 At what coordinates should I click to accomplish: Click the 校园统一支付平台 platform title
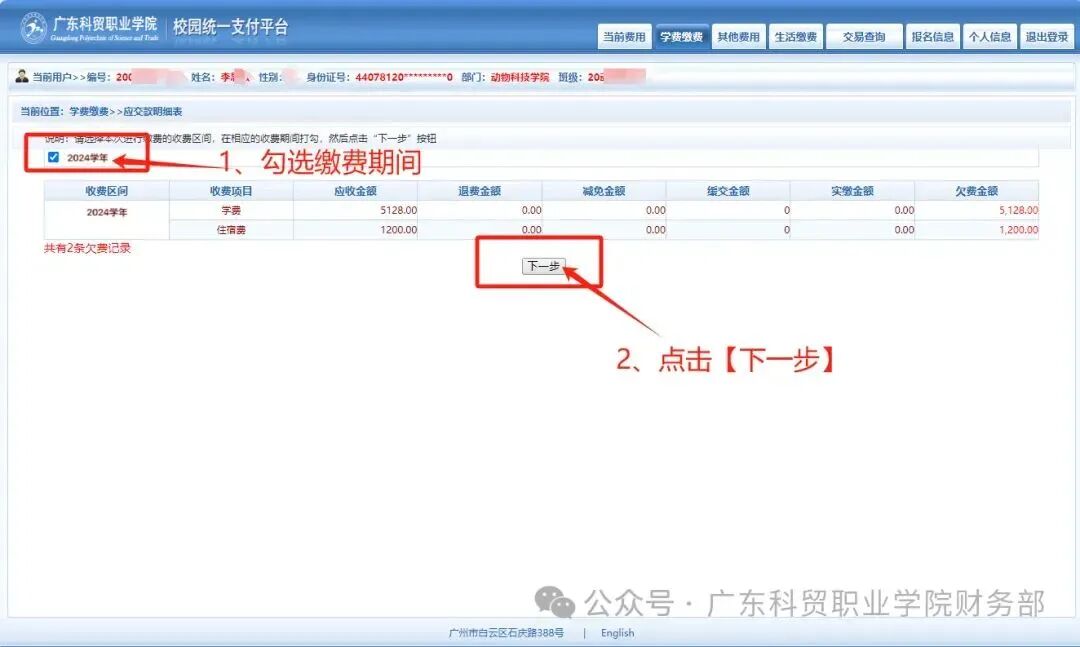tap(230, 27)
